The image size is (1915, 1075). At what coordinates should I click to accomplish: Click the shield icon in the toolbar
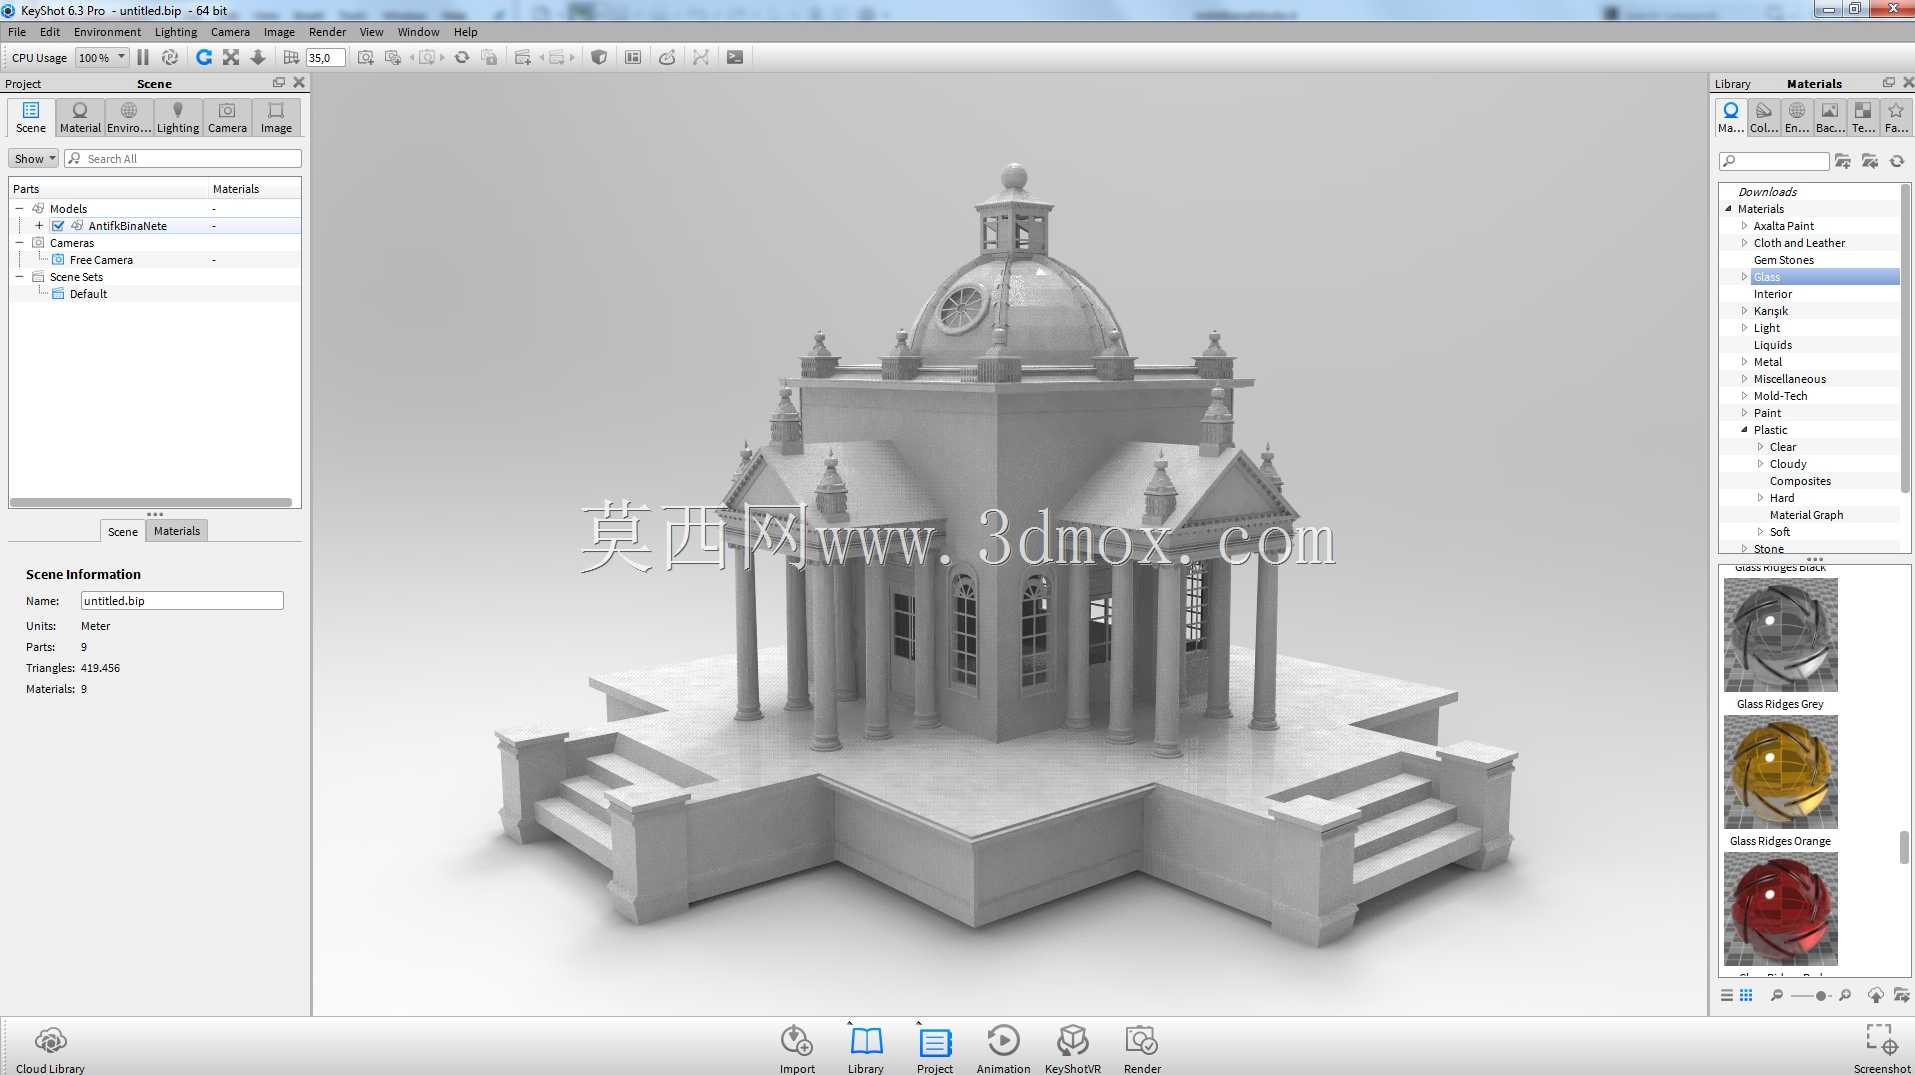pyautogui.click(x=599, y=58)
